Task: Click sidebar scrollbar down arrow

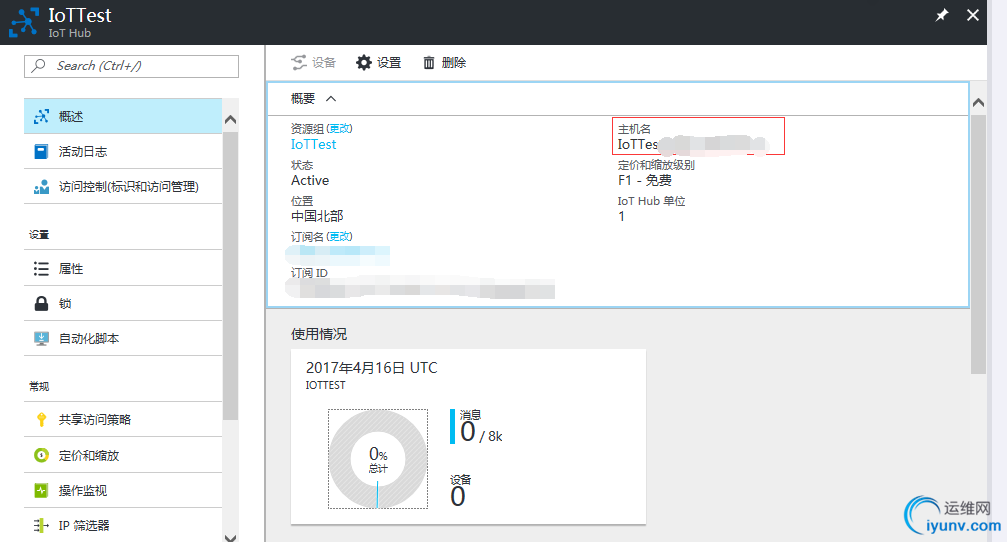Action: pos(231,537)
